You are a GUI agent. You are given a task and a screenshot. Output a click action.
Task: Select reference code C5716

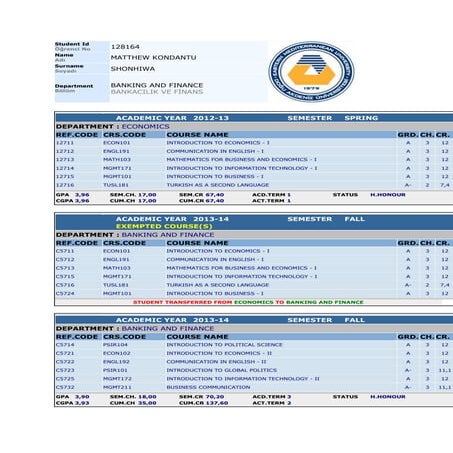[65, 285]
